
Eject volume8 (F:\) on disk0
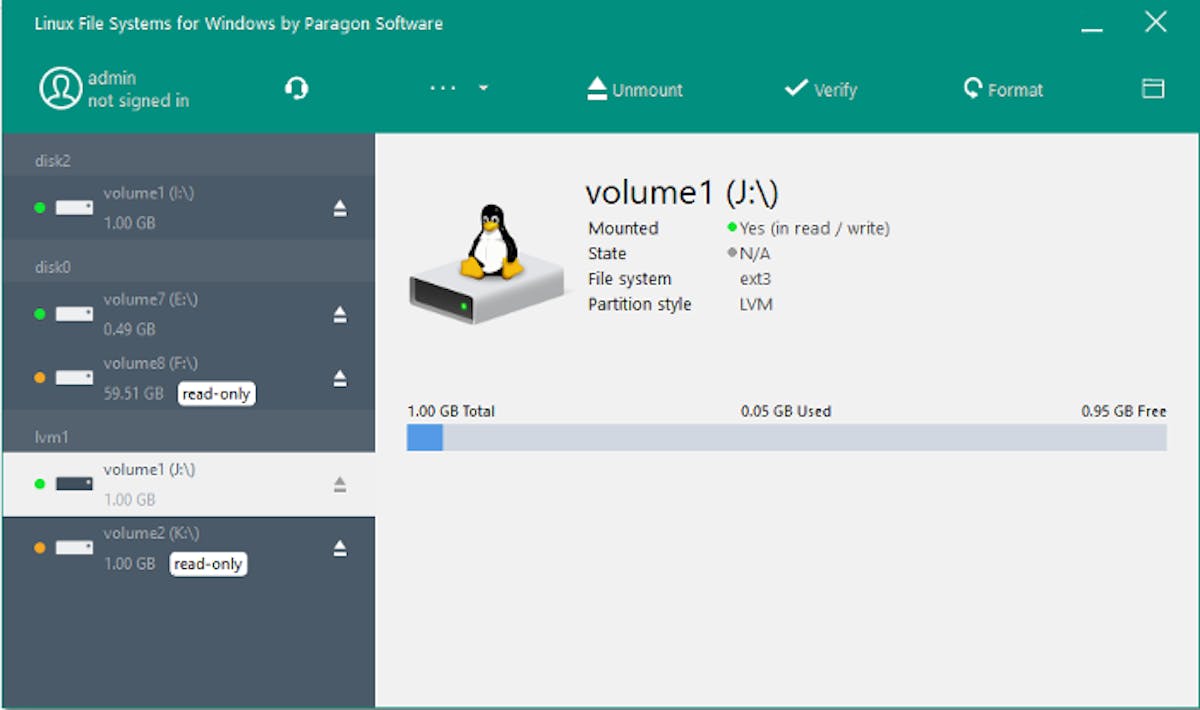click(340, 377)
